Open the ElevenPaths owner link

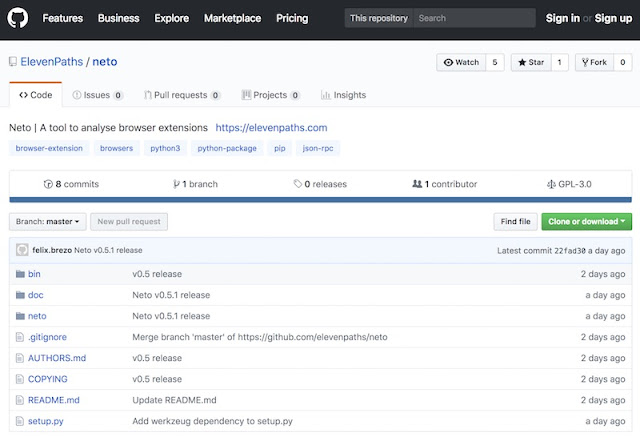point(52,62)
